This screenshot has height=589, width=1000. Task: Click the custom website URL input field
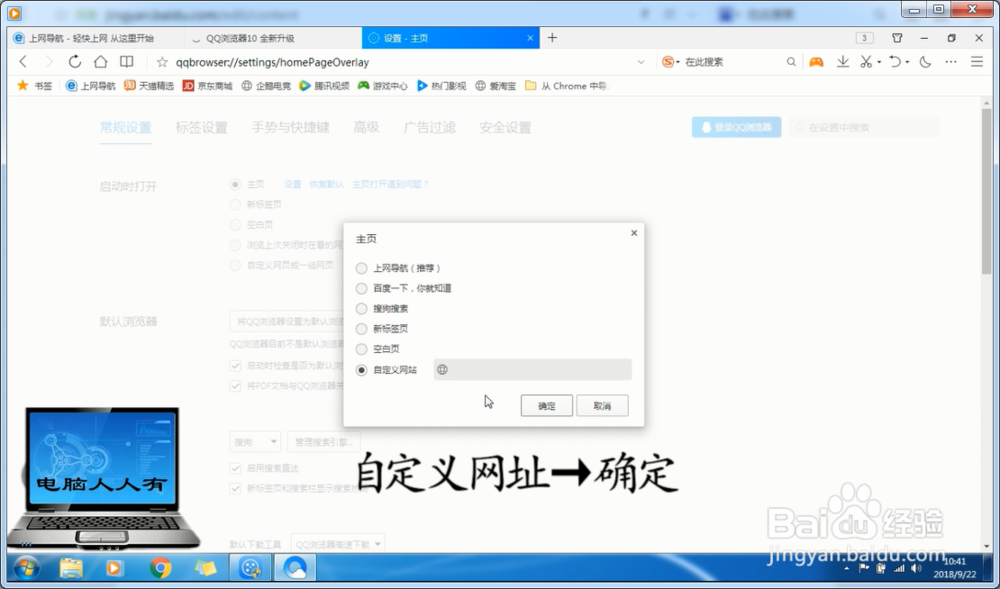coord(533,370)
